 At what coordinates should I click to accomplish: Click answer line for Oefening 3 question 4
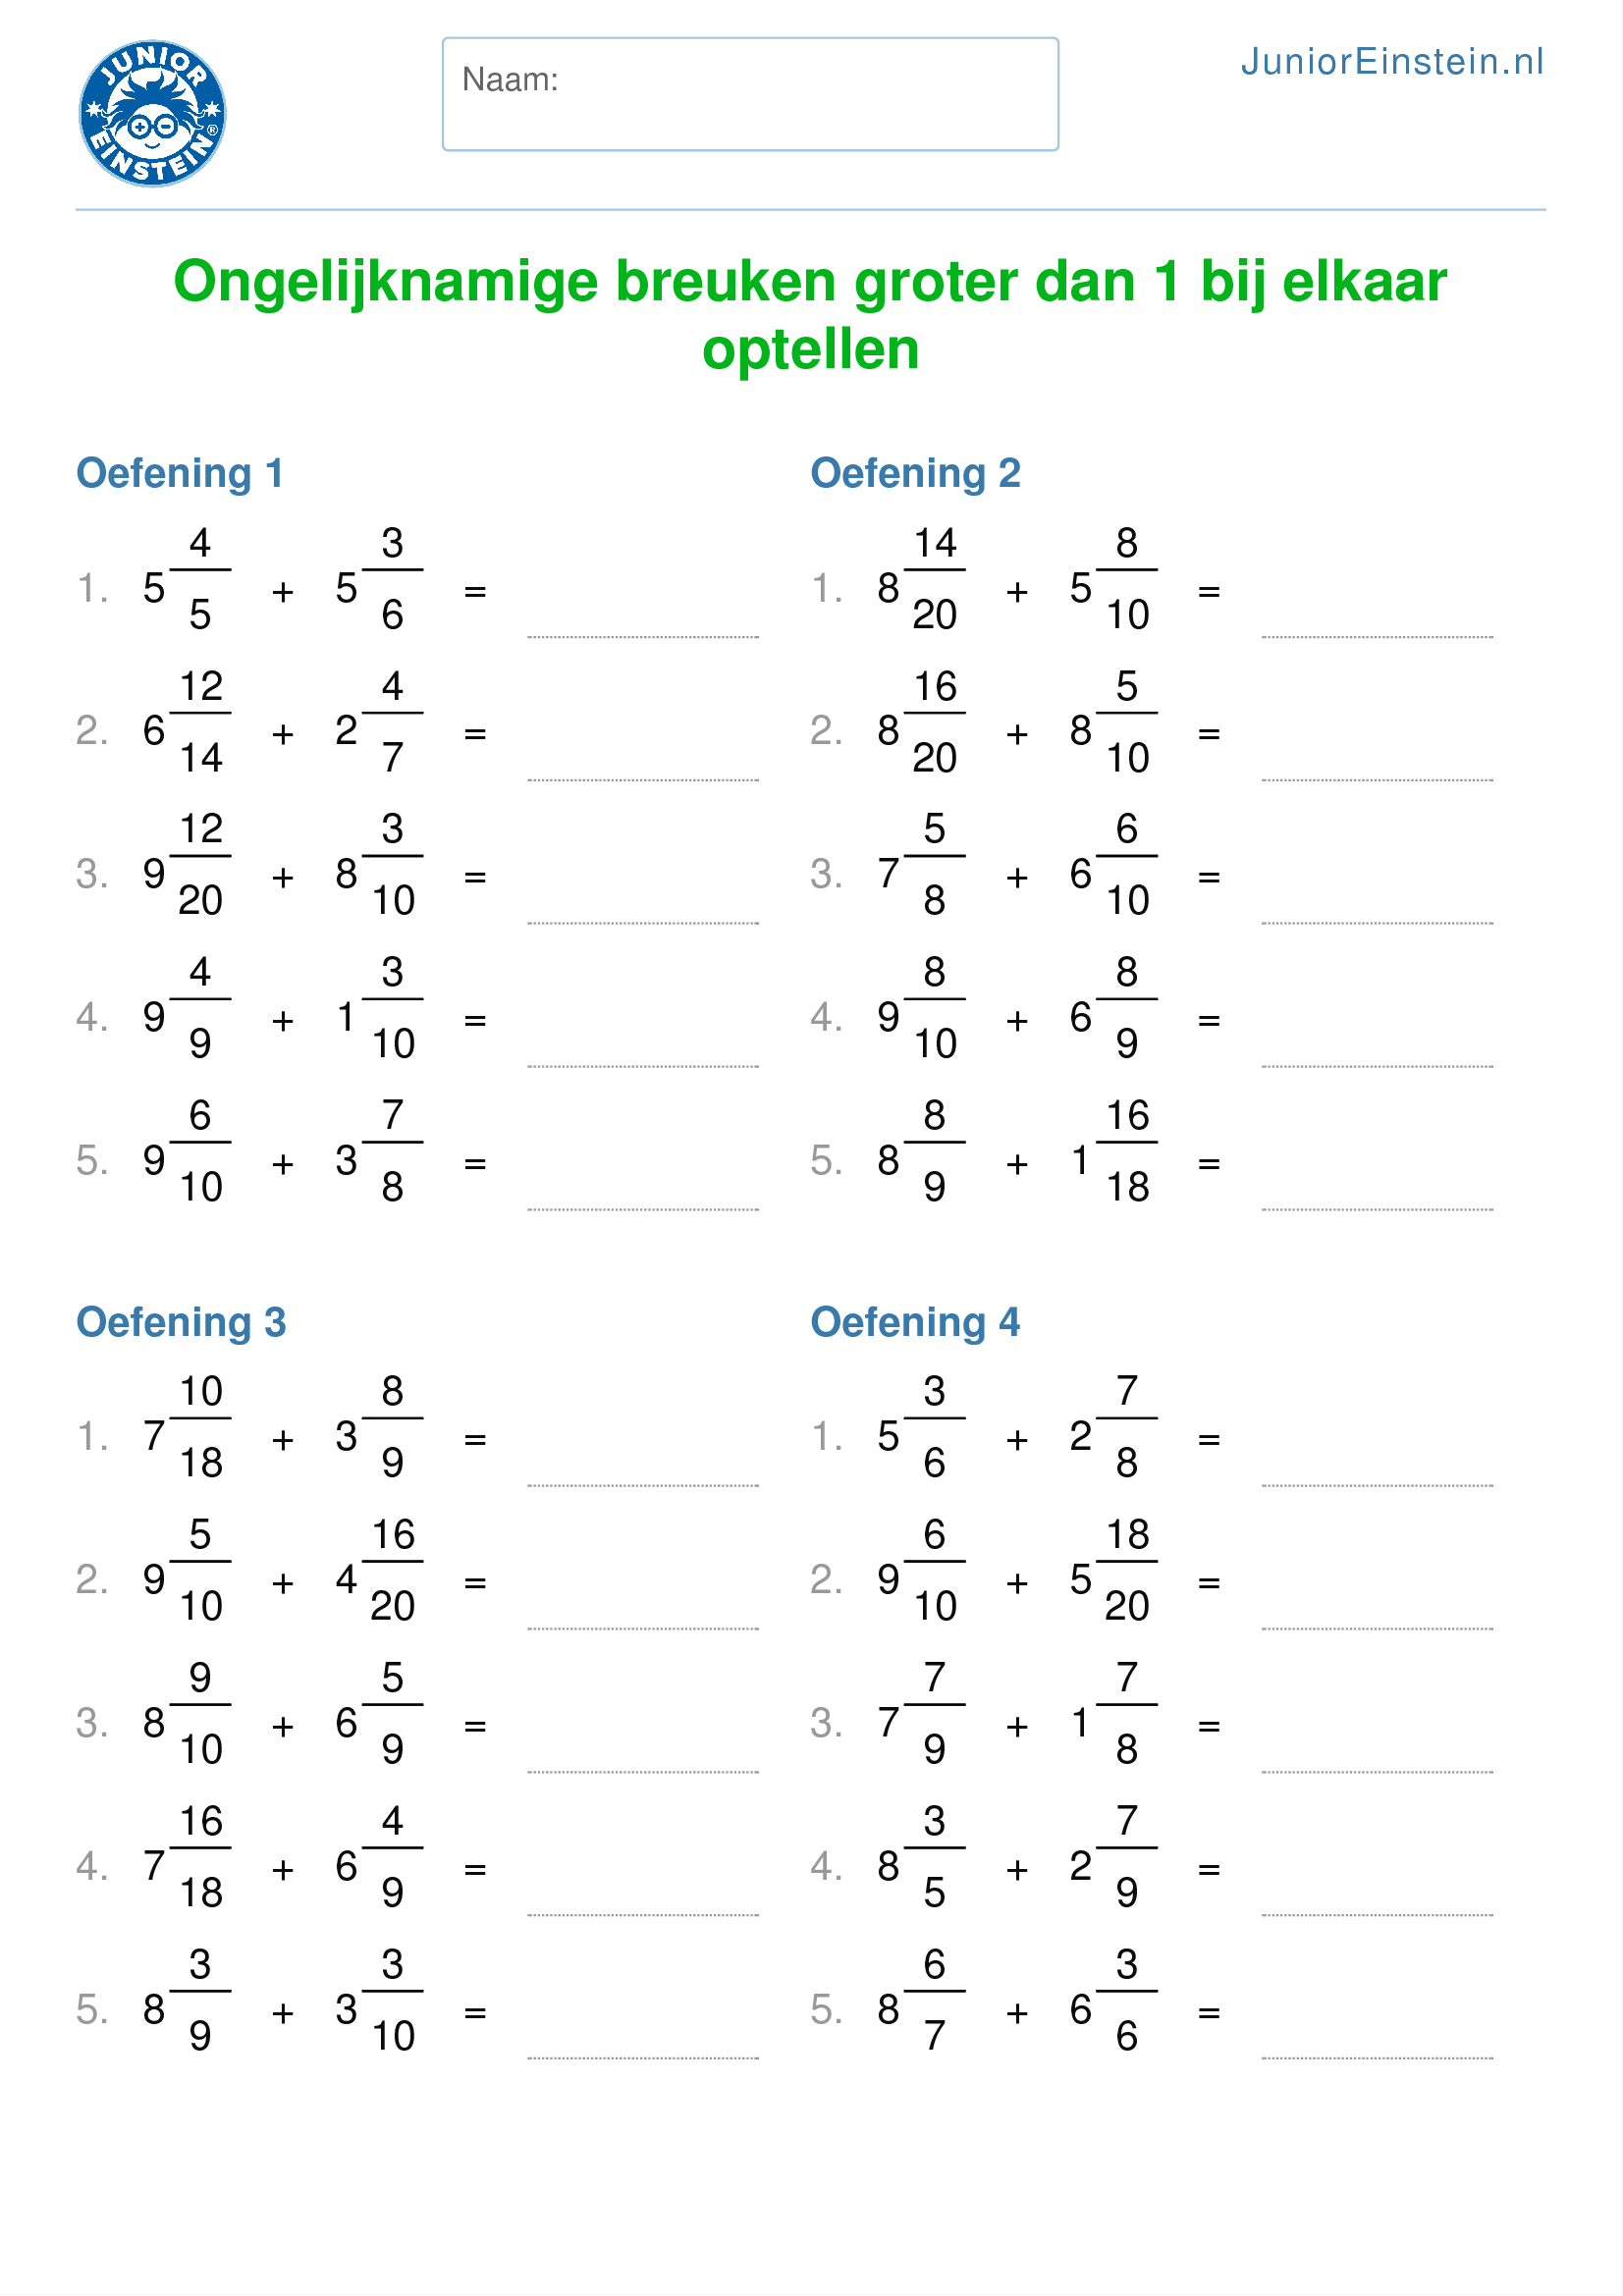pos(643,1915)
